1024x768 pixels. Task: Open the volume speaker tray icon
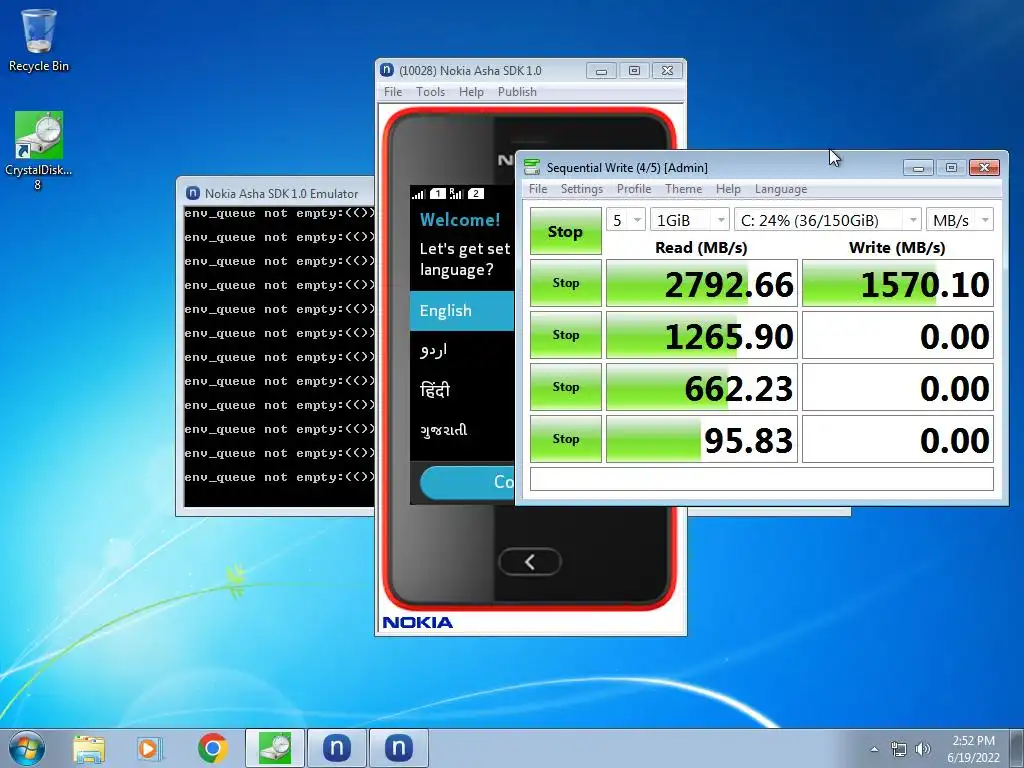(922, 749)
